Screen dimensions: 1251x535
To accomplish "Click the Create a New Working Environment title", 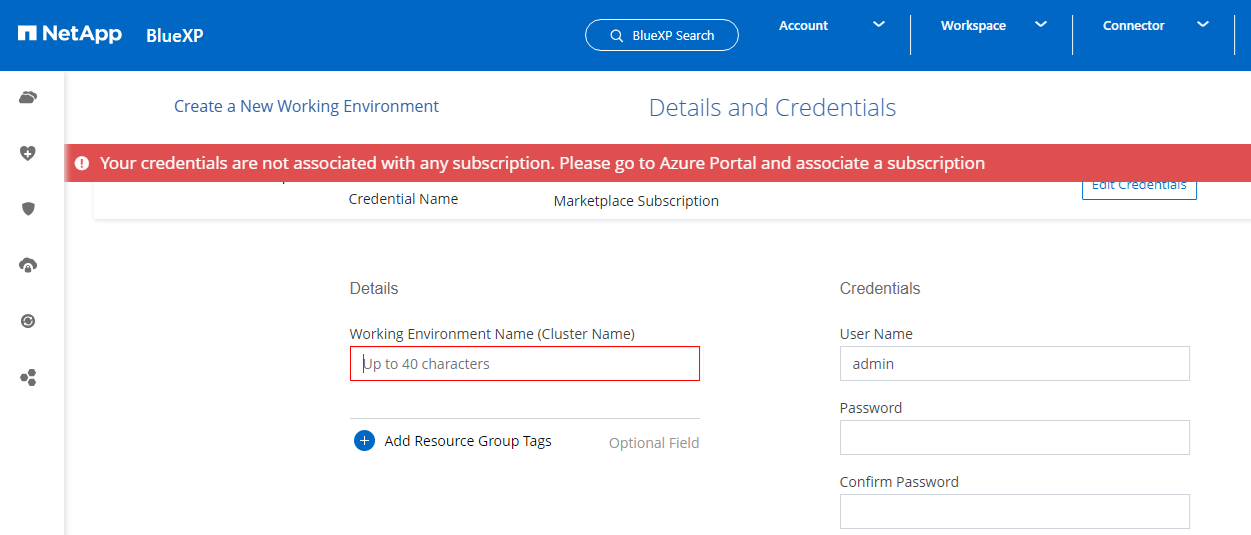I will tap(306, 106).
